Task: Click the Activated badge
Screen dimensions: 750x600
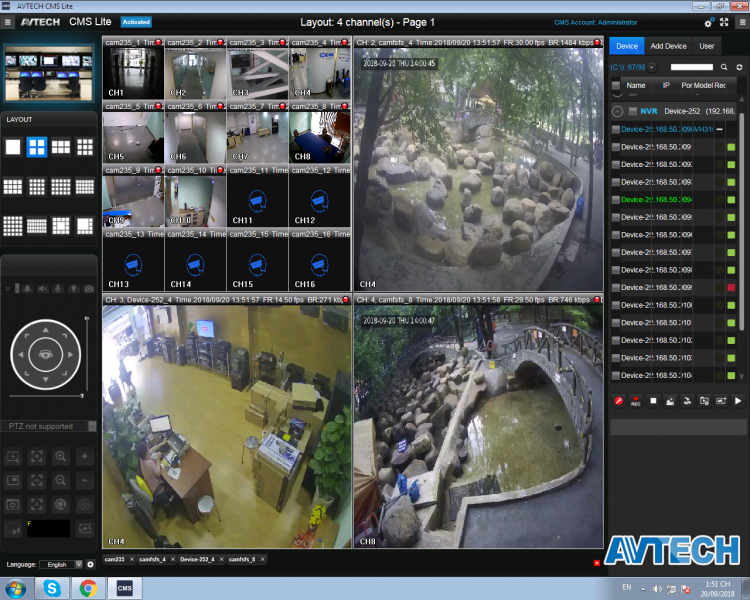Action: (x=136, y=22)
